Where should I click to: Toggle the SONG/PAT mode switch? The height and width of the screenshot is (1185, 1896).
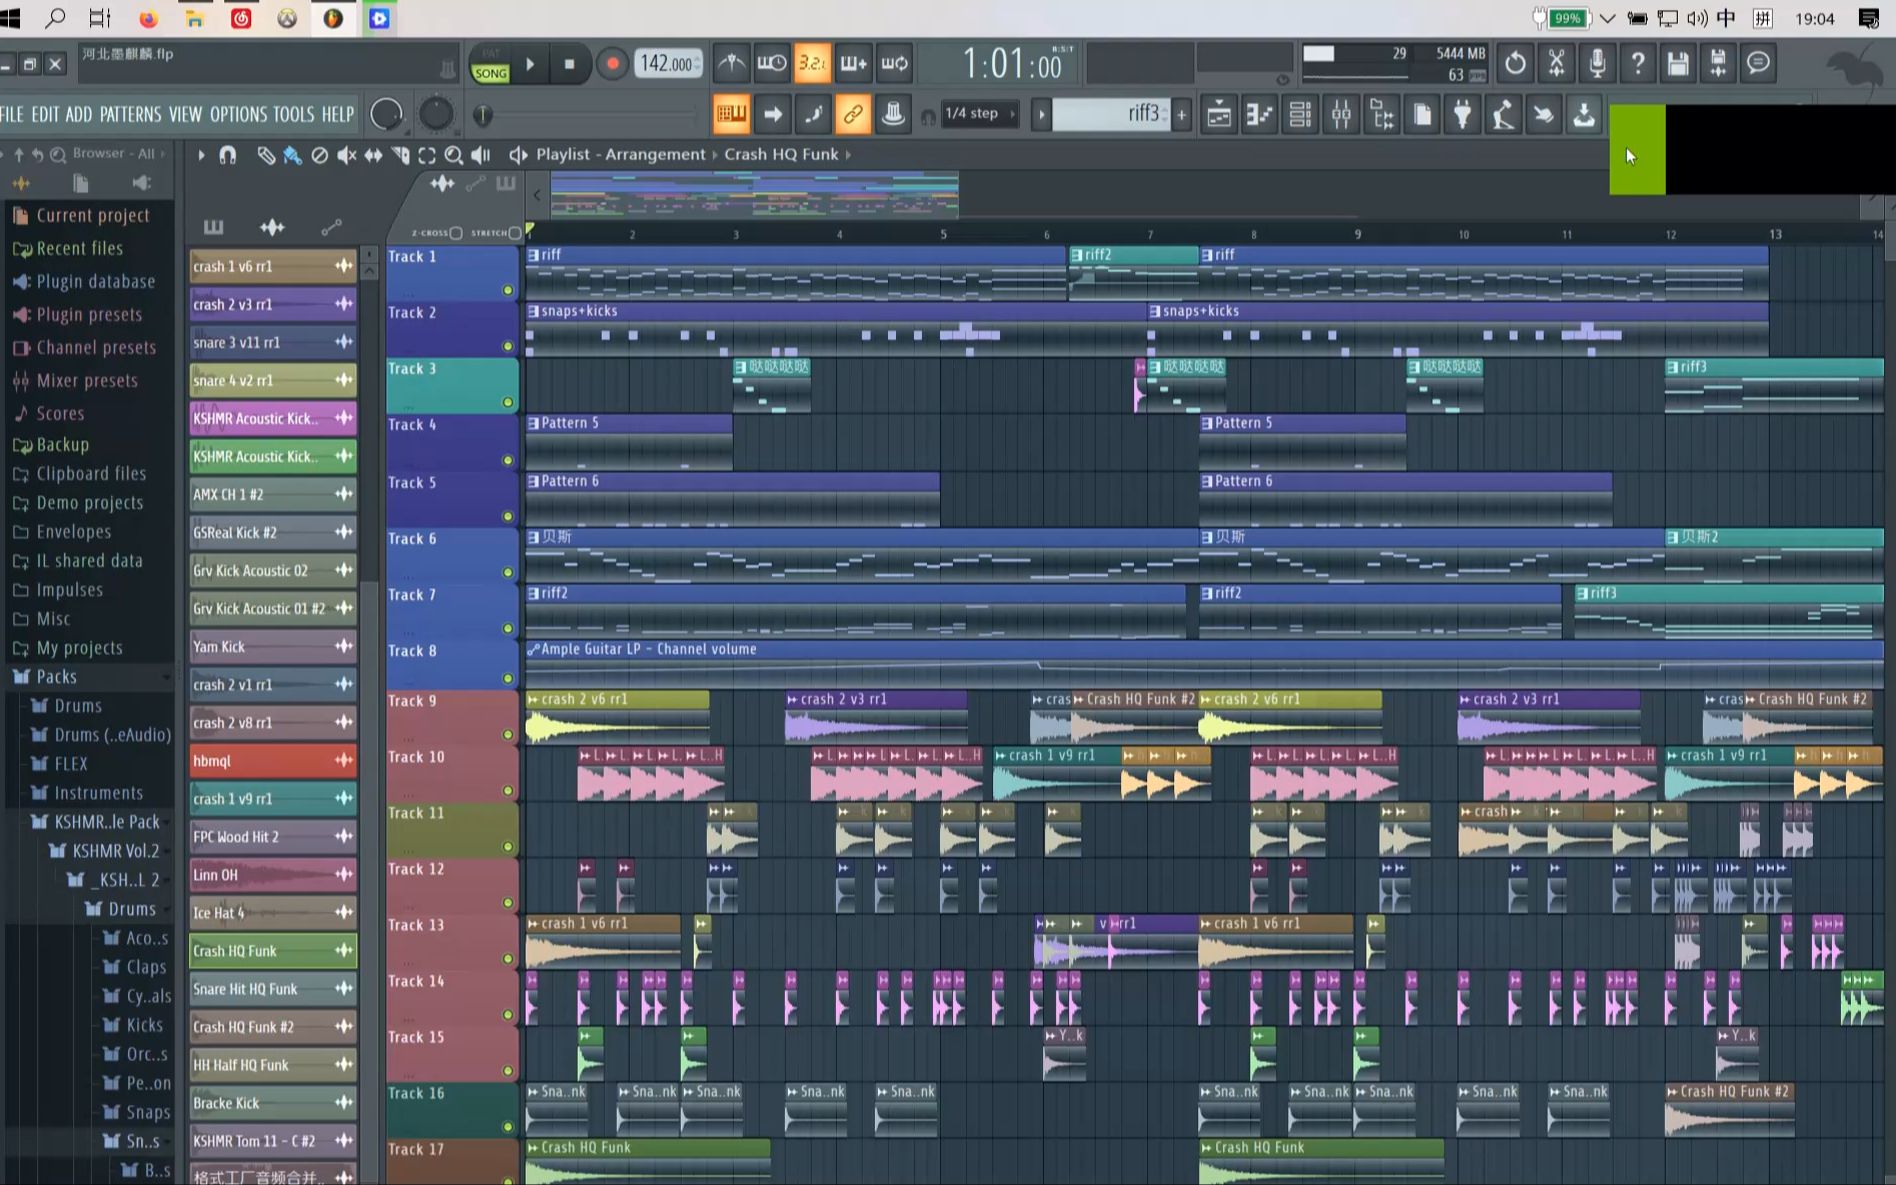click(x=490, y=64)
